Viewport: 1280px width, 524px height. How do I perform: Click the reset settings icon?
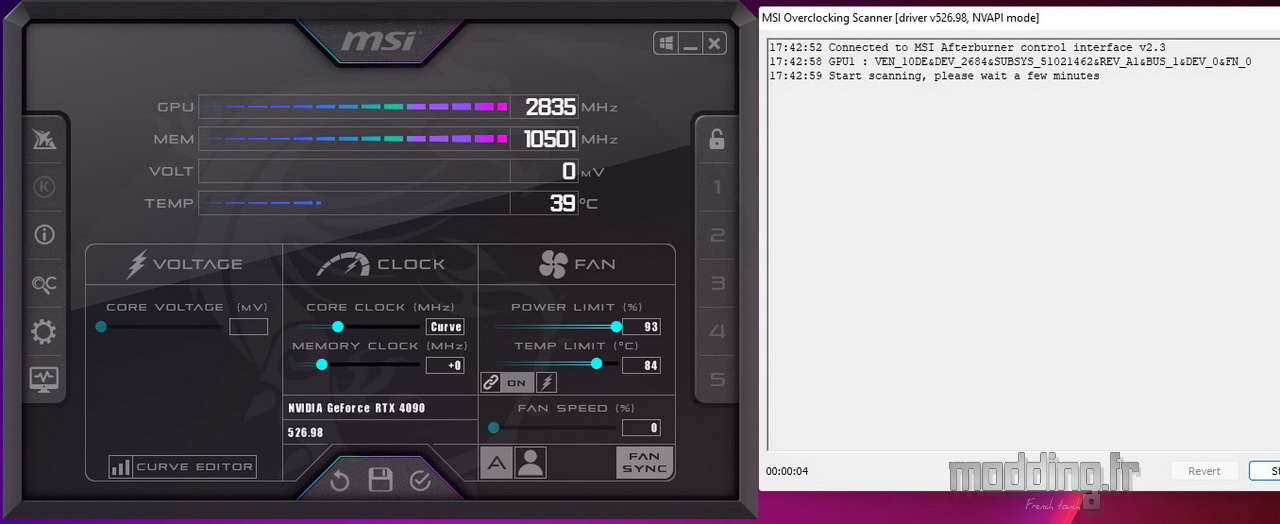[x=340, y=481]
